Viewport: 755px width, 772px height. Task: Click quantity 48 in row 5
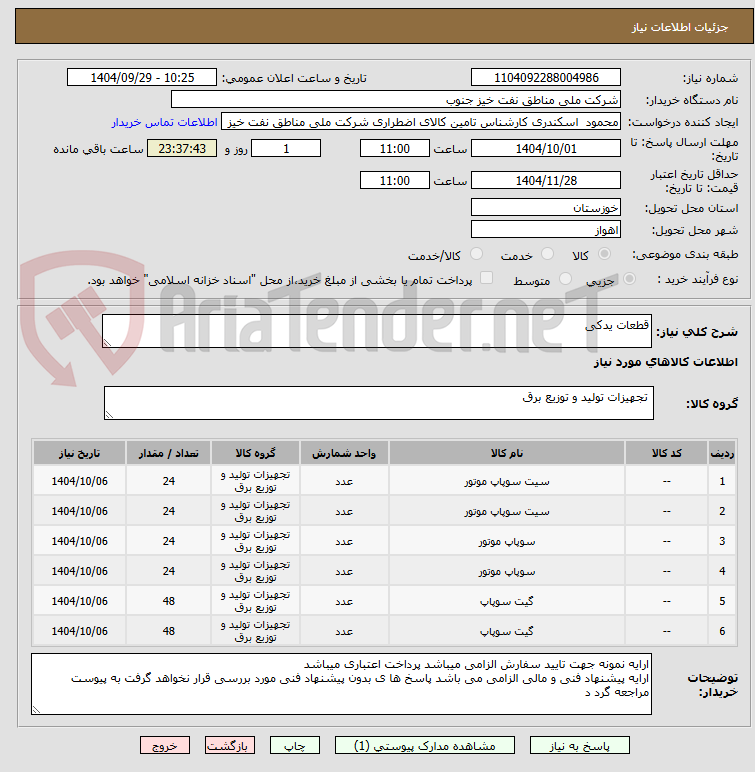pyautogui.click(x=168, y=601)
